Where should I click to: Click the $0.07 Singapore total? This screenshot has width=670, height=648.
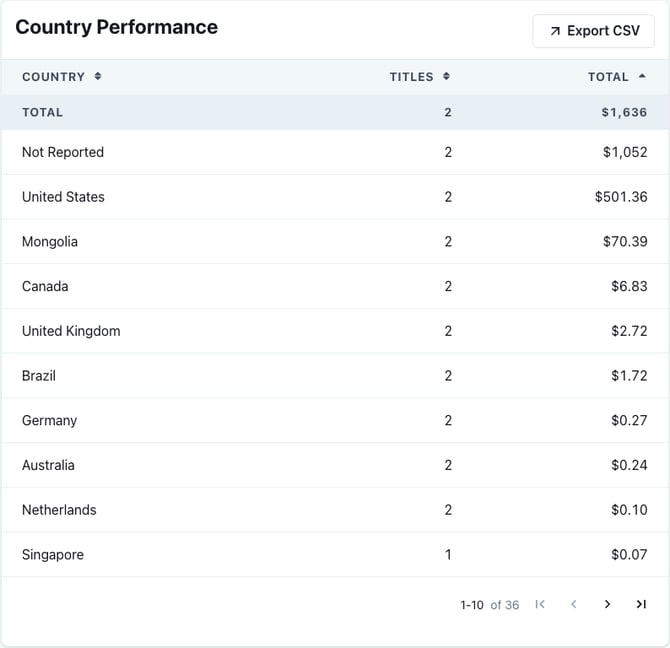(629, 555)
